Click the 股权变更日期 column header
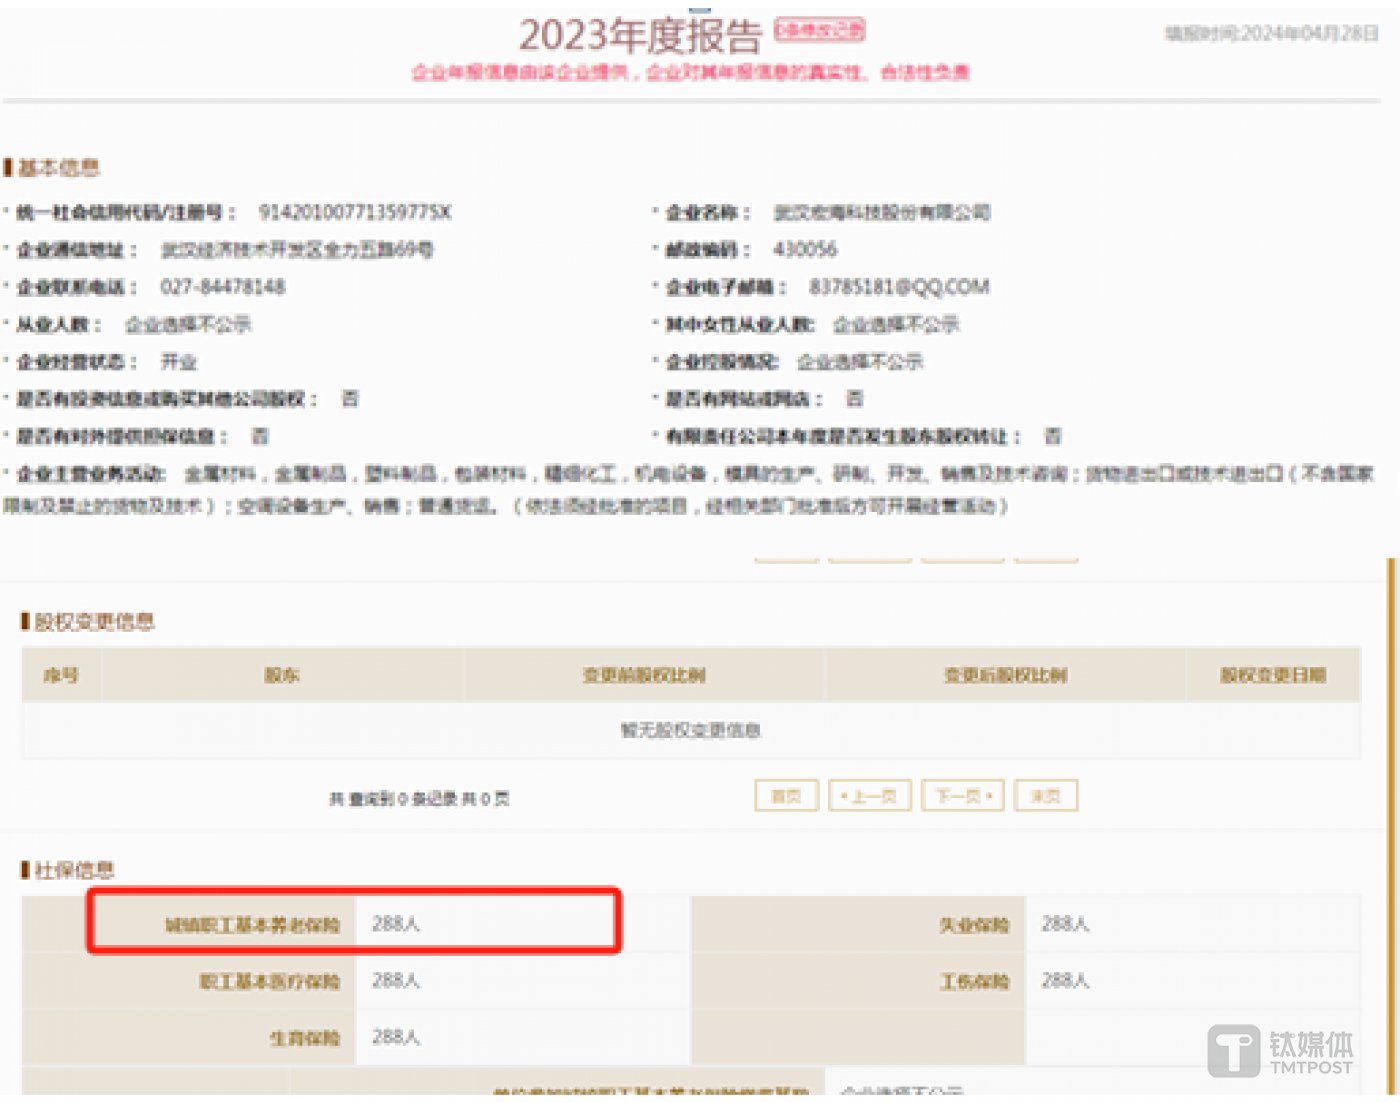 tap(1272, 676)
